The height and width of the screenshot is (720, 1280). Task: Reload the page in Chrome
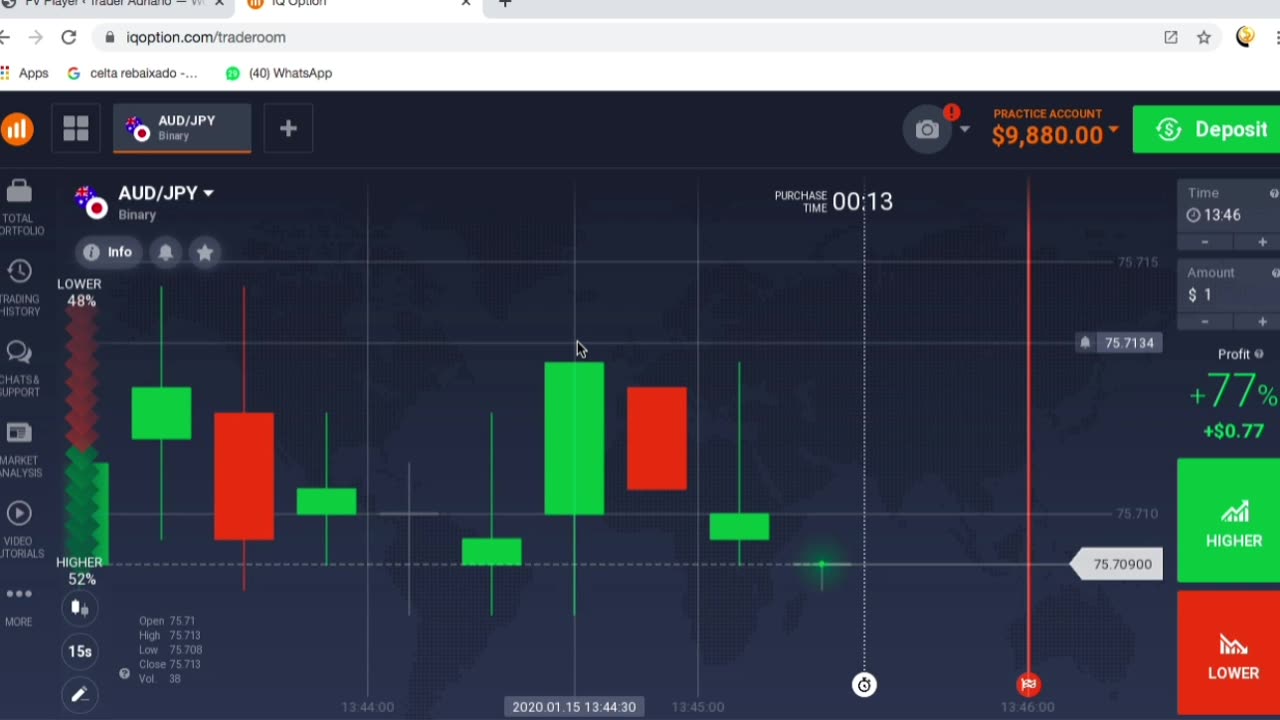click(69, 37)
